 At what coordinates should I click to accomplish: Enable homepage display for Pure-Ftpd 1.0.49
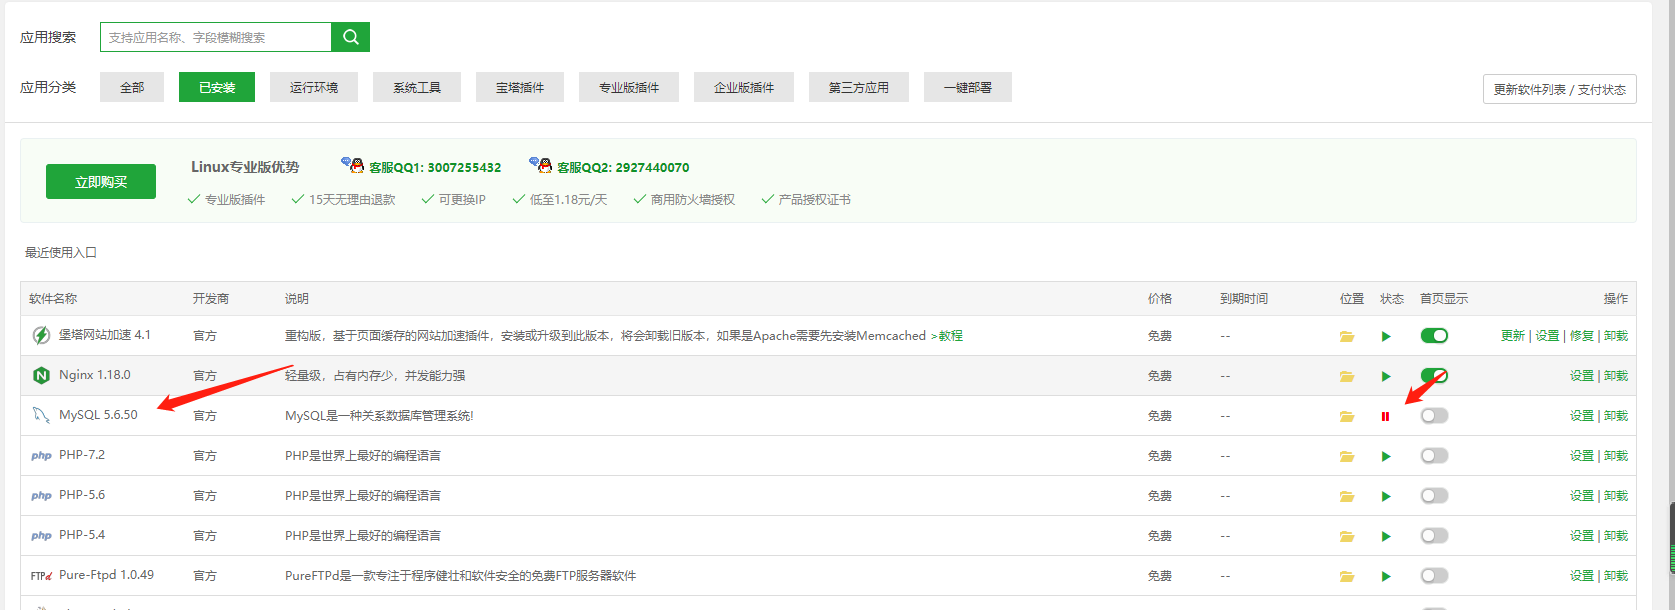[1434, 576]
